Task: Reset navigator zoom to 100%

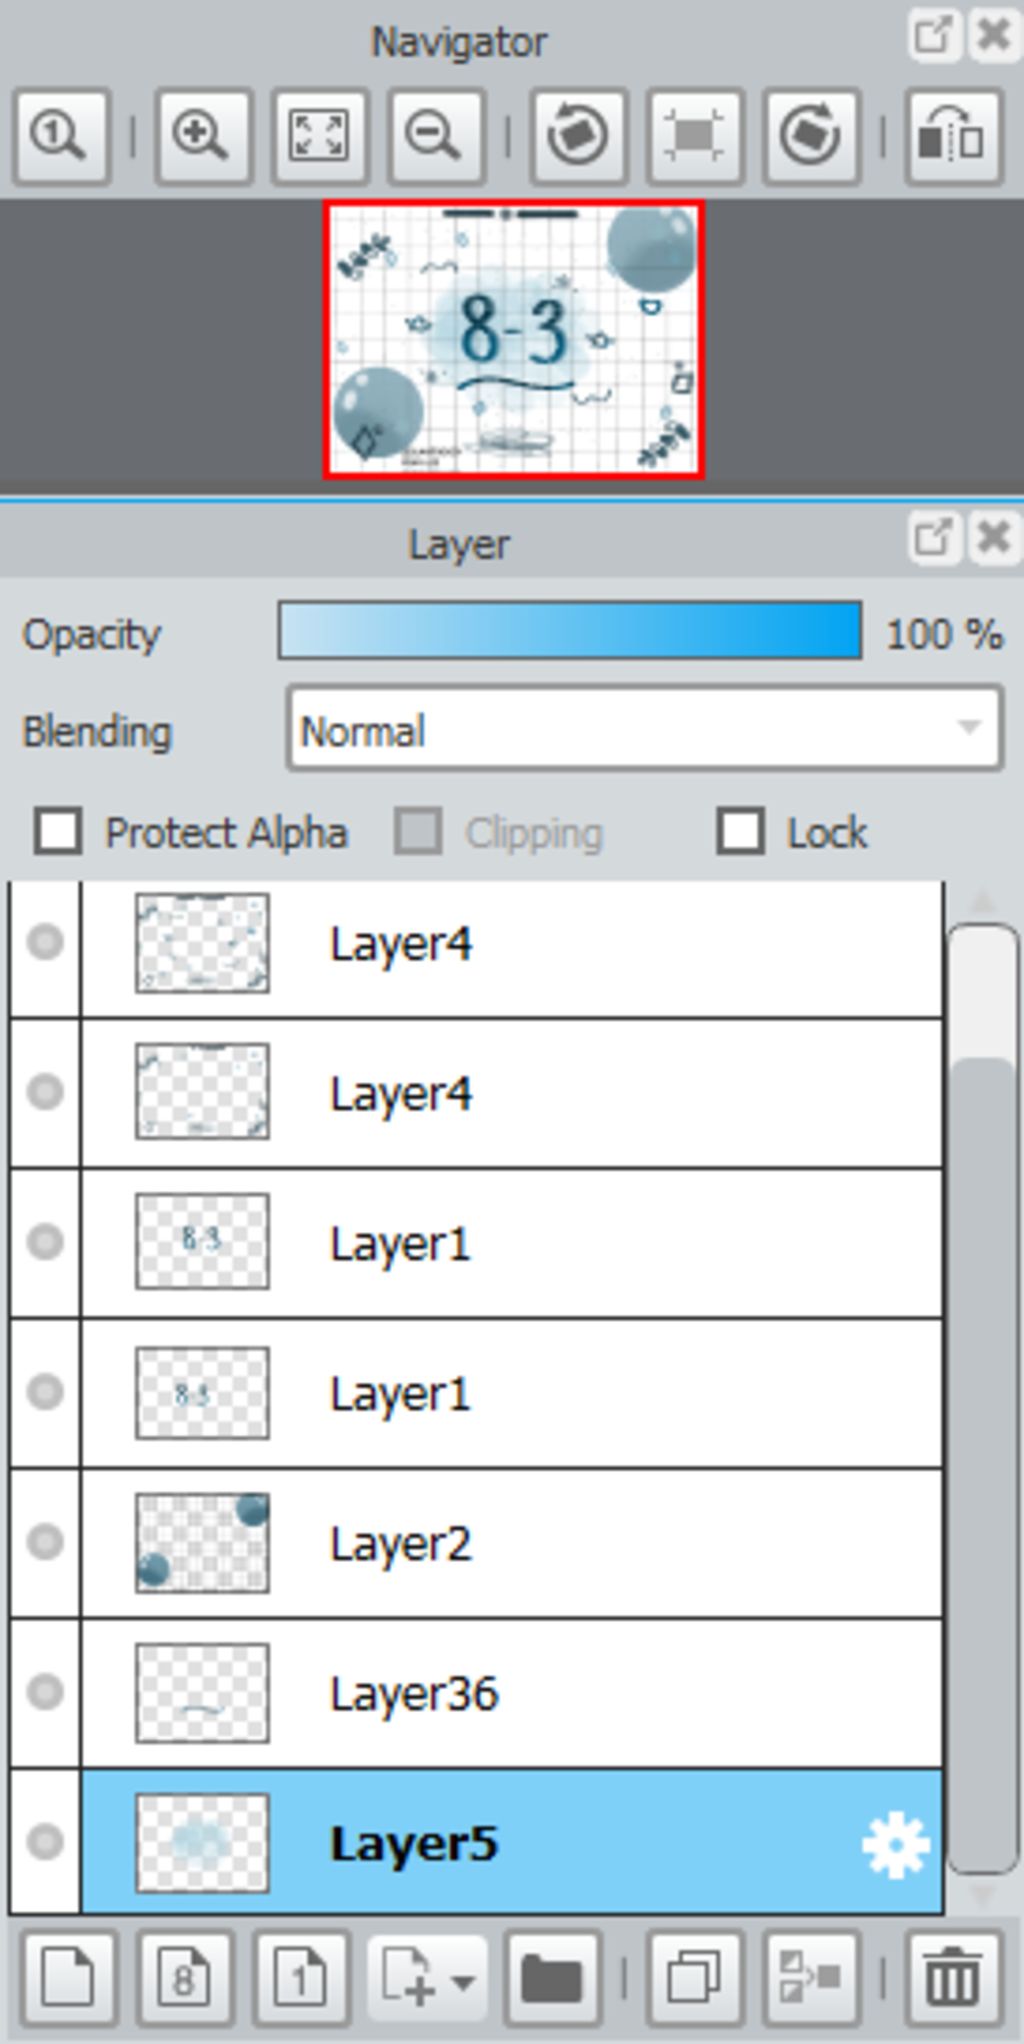Action: pyautogui.click(x=61, y=136)
